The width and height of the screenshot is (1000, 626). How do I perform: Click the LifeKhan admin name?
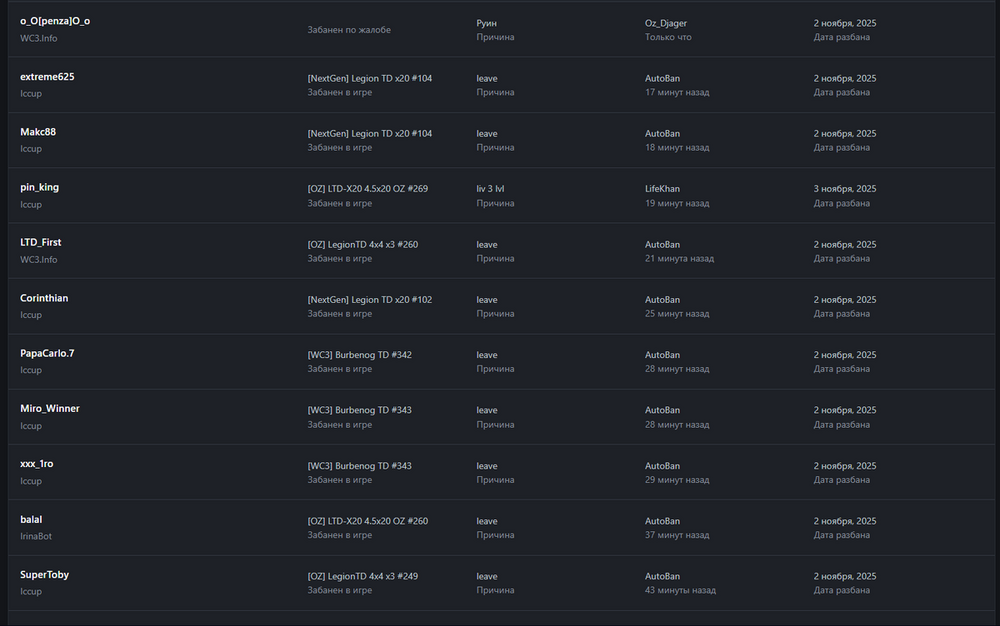click(662, 189)
